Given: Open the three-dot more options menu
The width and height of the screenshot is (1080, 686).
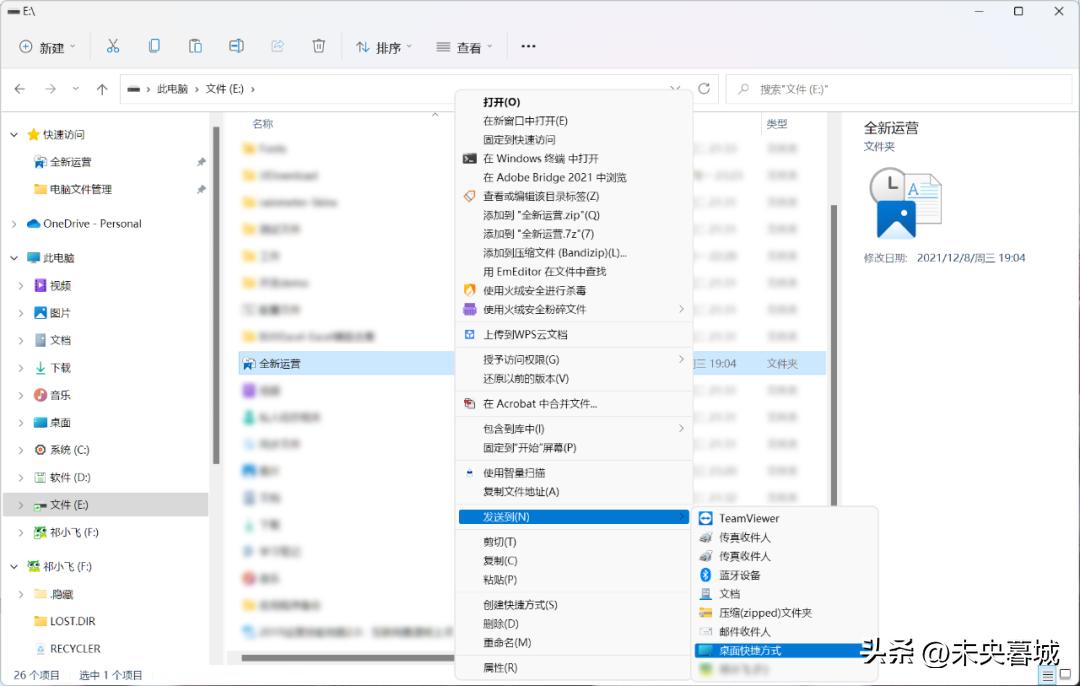Looking at the screenshot, I should tap(529, 46).
